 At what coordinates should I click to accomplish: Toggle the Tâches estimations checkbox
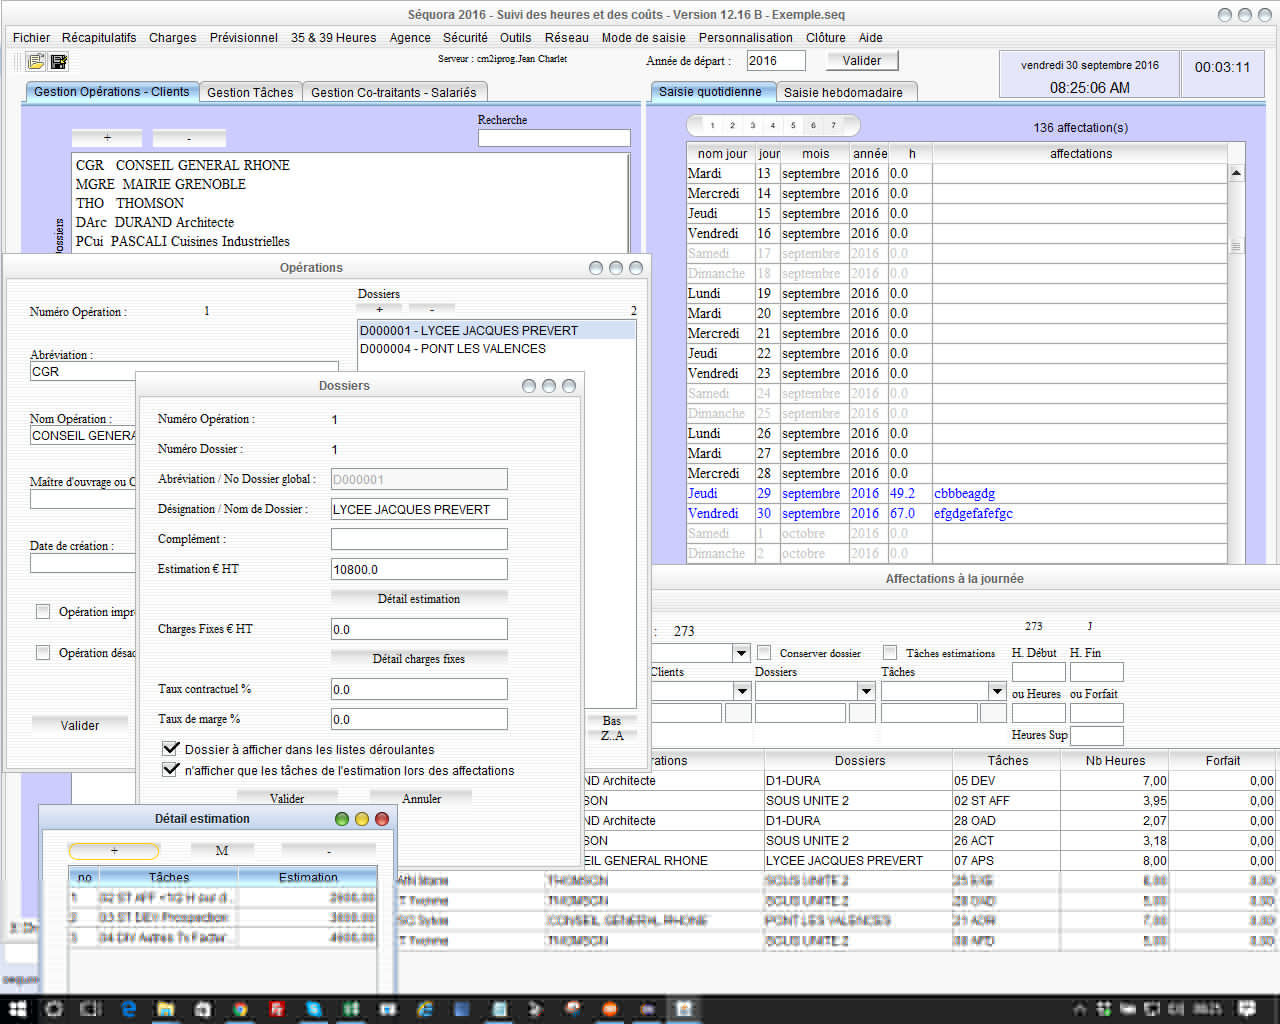click(x=890, y=653)
